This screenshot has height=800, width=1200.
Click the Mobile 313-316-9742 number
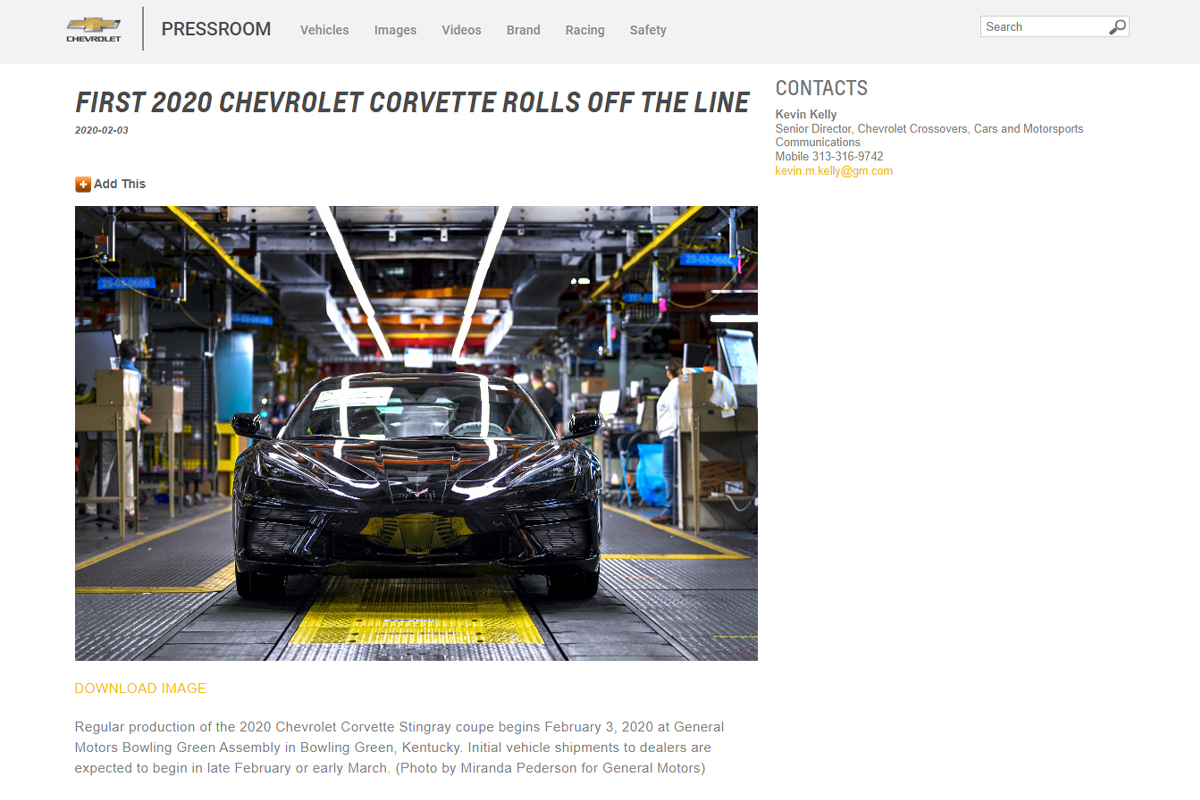coord(829,157)
